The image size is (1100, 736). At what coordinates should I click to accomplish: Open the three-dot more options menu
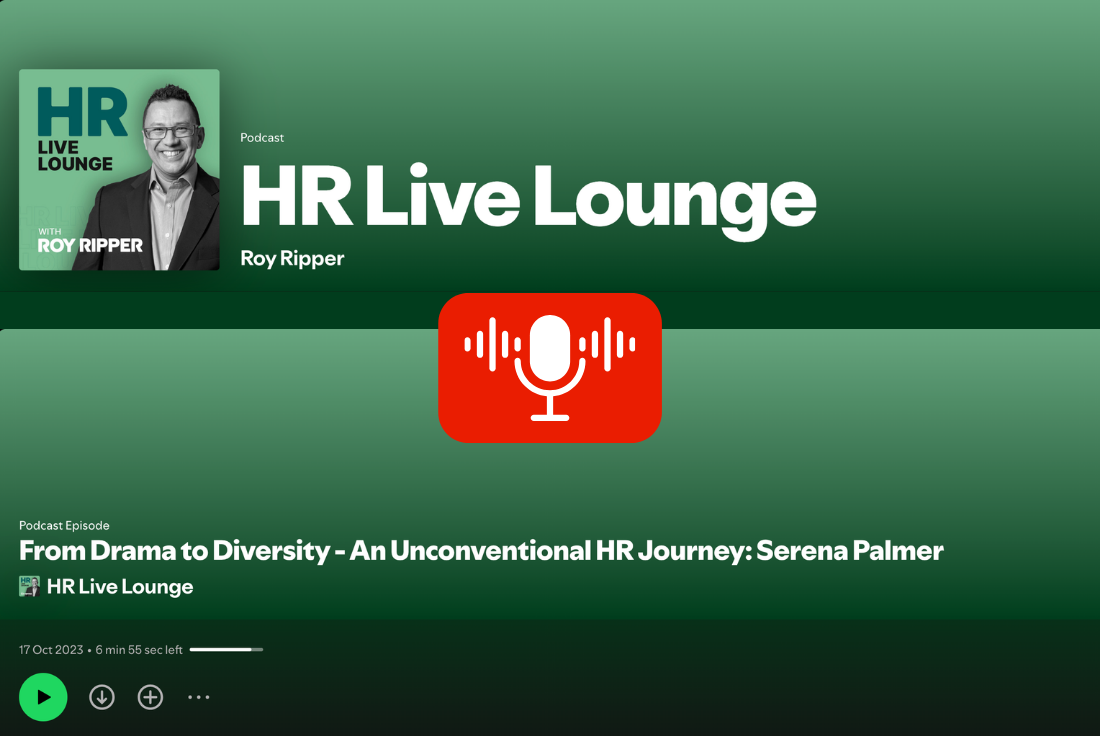(x=199, y=697)
